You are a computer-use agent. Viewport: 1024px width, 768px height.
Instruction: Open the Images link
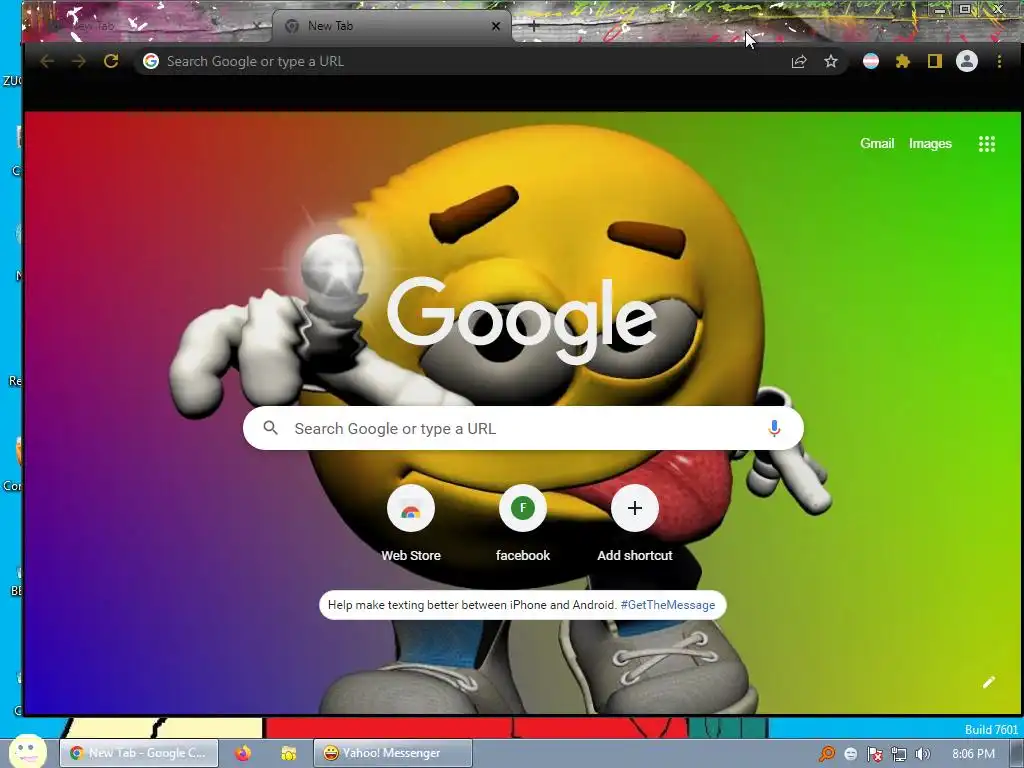930,144
